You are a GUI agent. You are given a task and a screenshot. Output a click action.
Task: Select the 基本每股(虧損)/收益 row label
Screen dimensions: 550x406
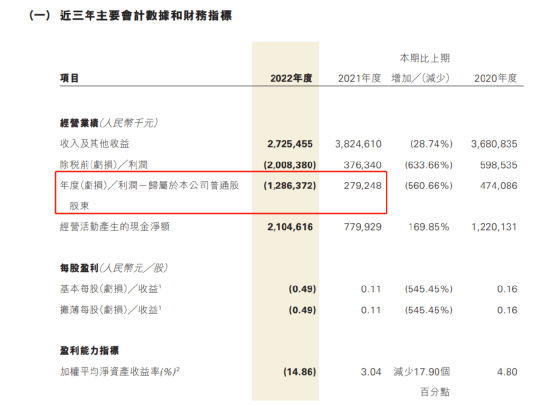coord(110,289)
